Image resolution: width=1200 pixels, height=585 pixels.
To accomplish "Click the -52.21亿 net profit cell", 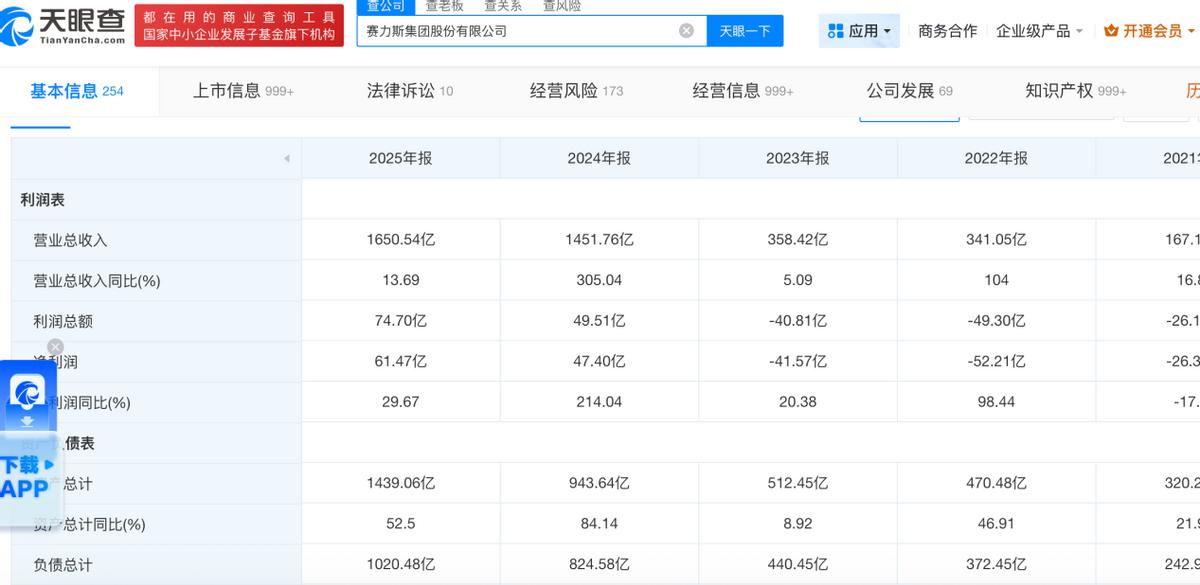I will point(996,361).
